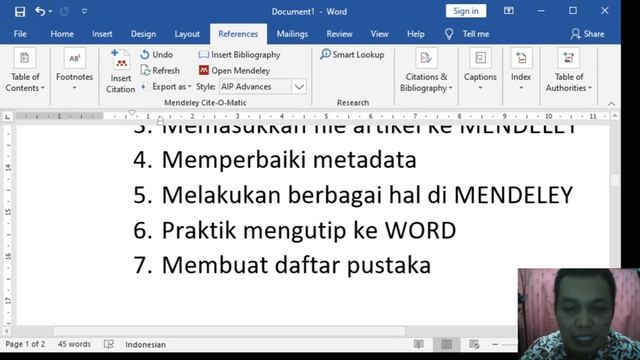The height and width of the screenshot is (360, 640).
Task: Click the Sign in button
Action: [466, 11]
